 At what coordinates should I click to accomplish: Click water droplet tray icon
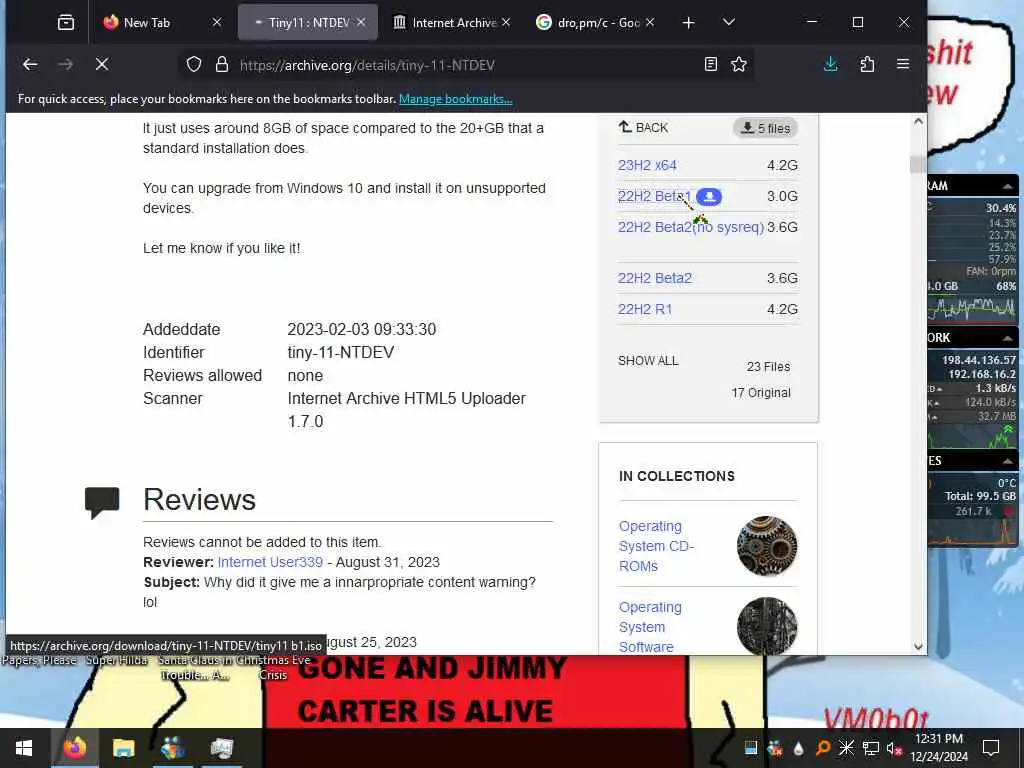click(798, 748)
